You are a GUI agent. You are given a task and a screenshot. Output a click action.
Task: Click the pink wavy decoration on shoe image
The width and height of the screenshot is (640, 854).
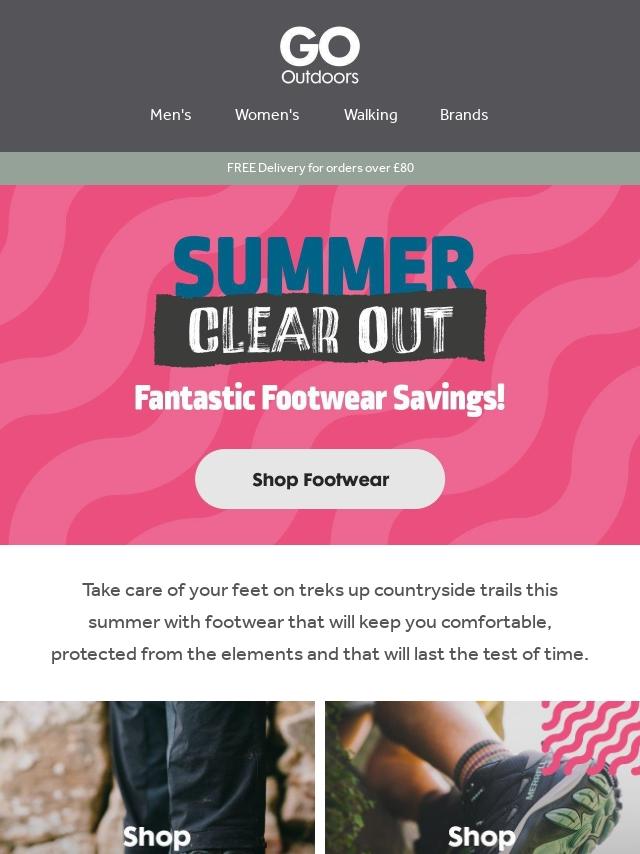[x=593, y=735]
